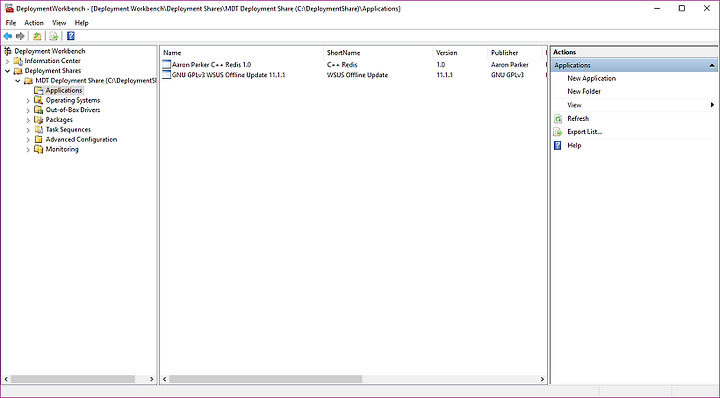720x398 pixels.
Task: Click the Help icon in the Actions pane
Action: 558,146
